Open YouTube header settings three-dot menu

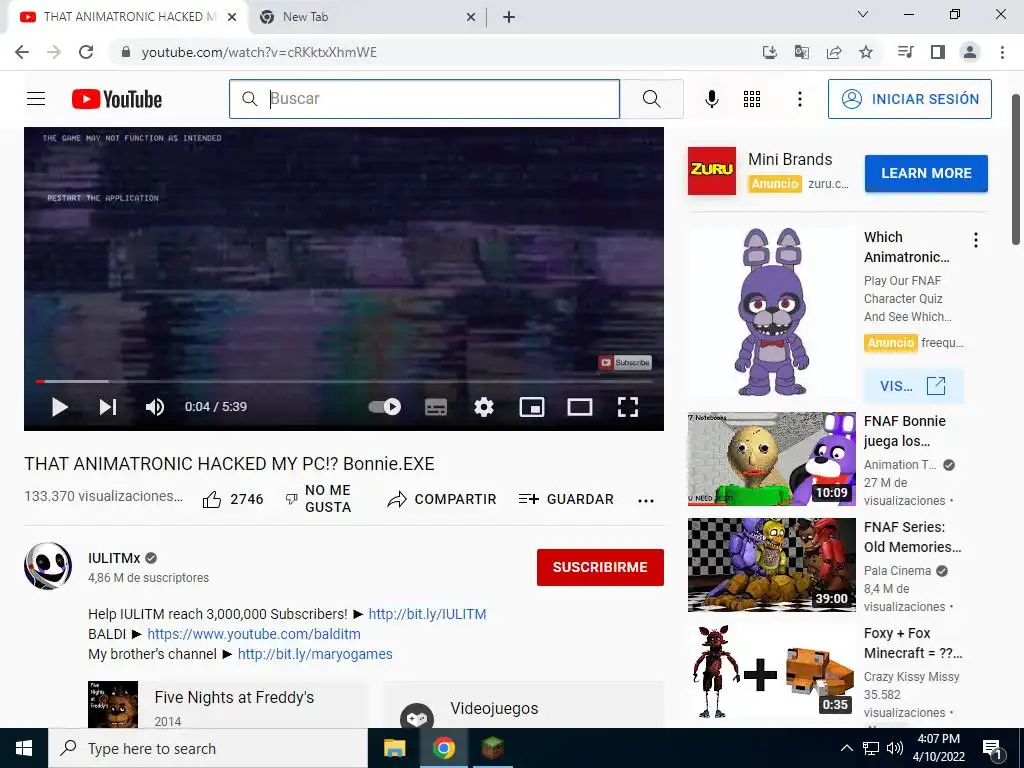tap(799, 99)
